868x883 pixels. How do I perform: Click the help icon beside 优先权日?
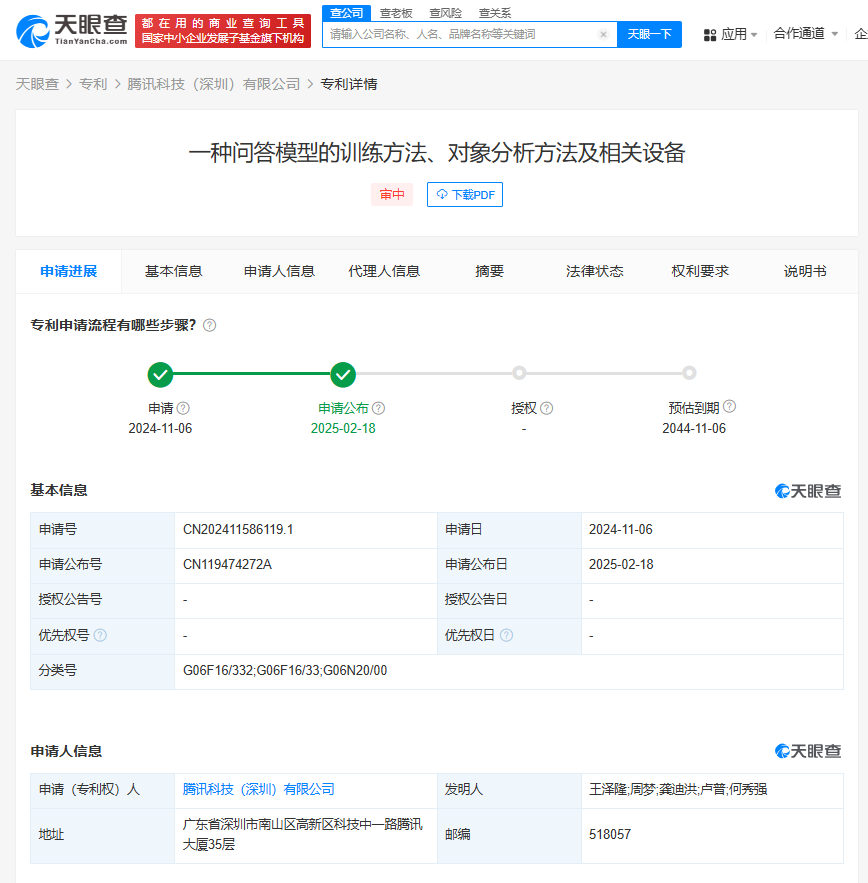pyautogui.click(x=506, y=635)
